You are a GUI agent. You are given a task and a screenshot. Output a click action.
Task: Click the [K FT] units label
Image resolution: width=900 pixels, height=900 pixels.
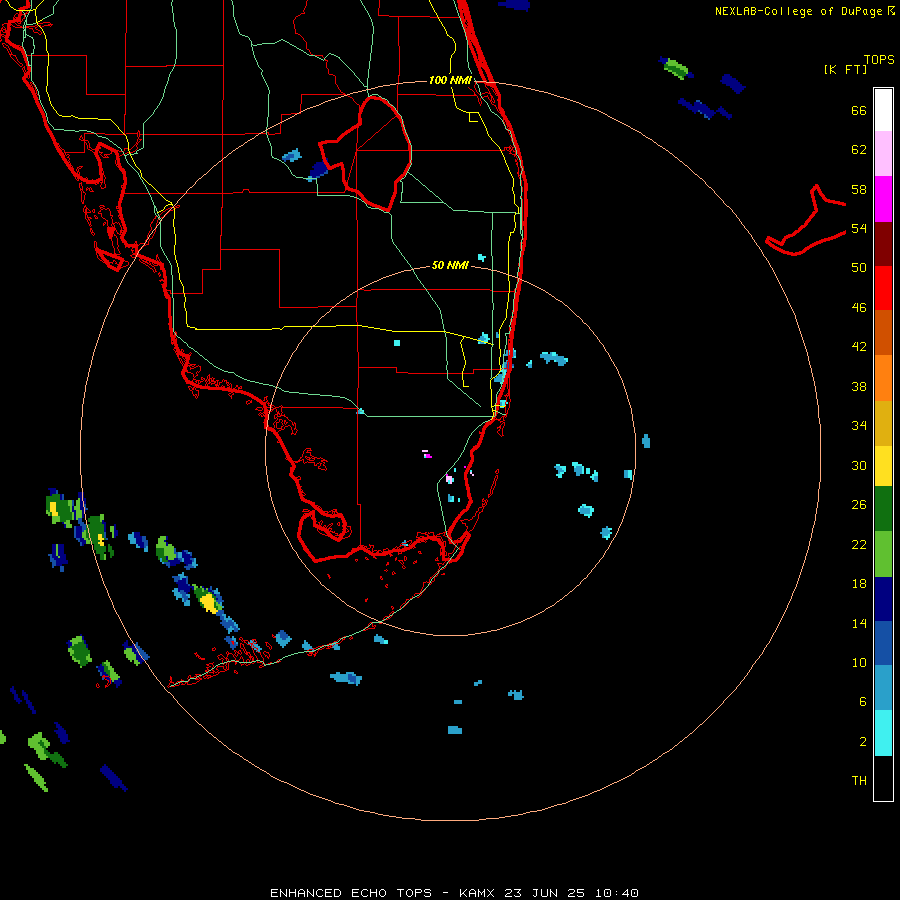[845, 69]
